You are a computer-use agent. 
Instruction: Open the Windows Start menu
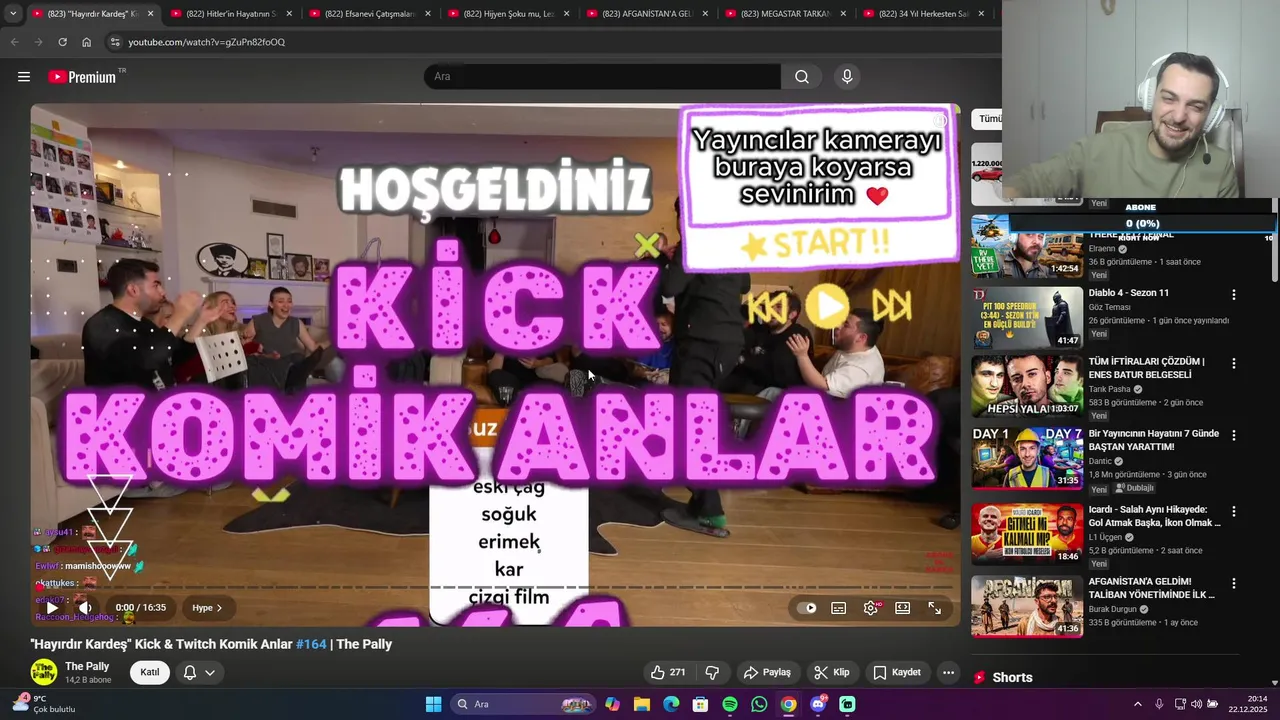click(433, 704)
